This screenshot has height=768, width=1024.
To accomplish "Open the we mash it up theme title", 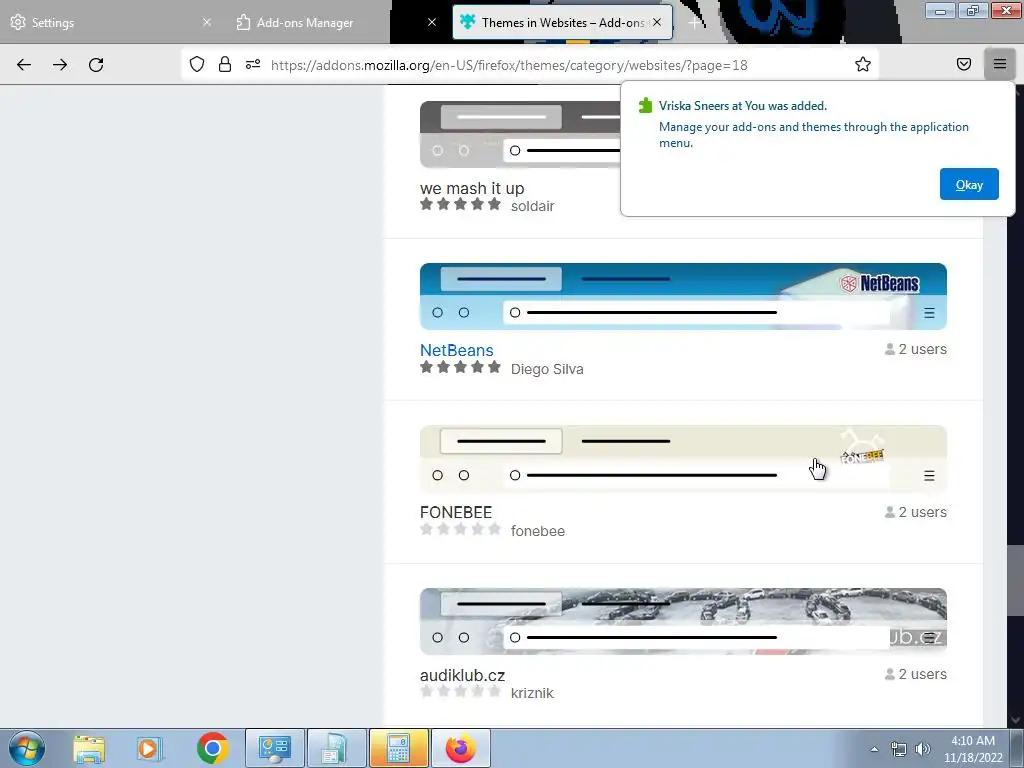I will 472,188.
